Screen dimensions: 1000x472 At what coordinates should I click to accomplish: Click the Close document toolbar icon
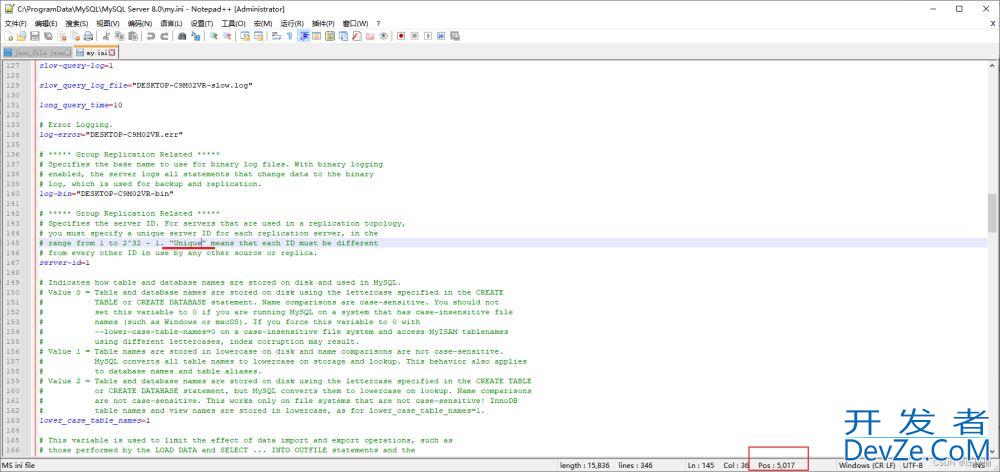tap(62, 36)
